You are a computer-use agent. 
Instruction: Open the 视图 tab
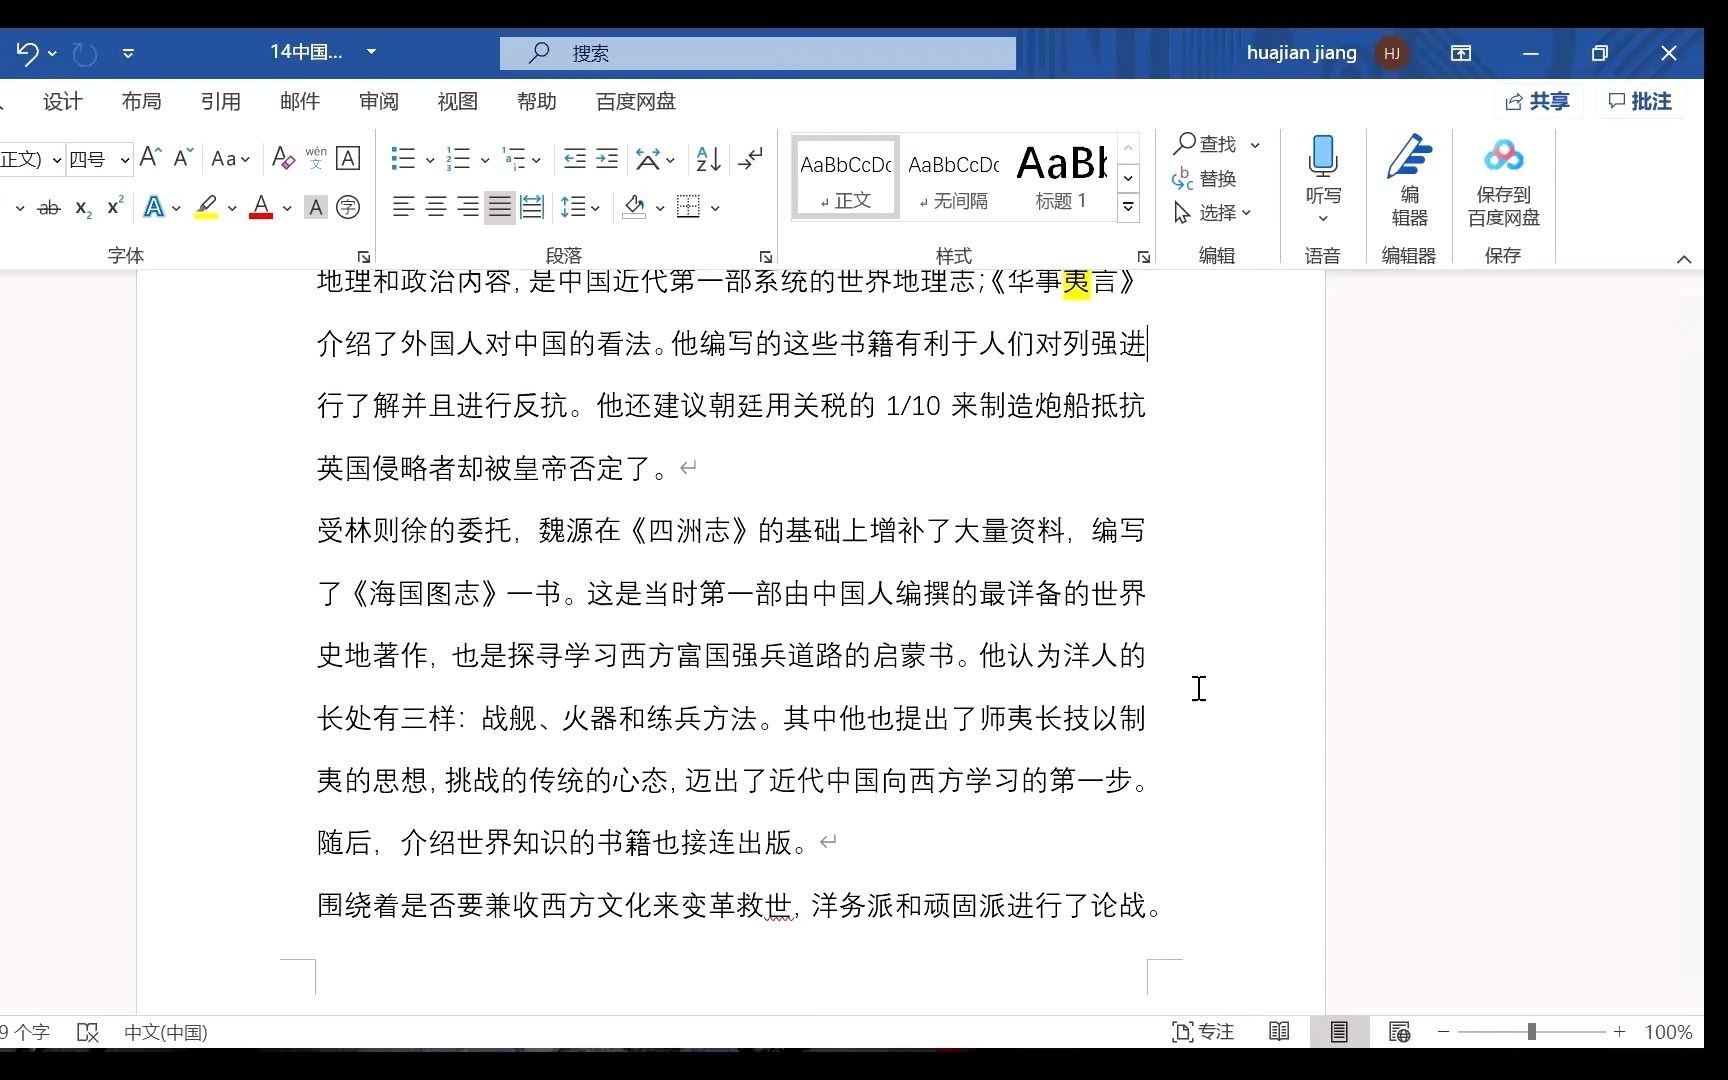click(x=457, y=101)
